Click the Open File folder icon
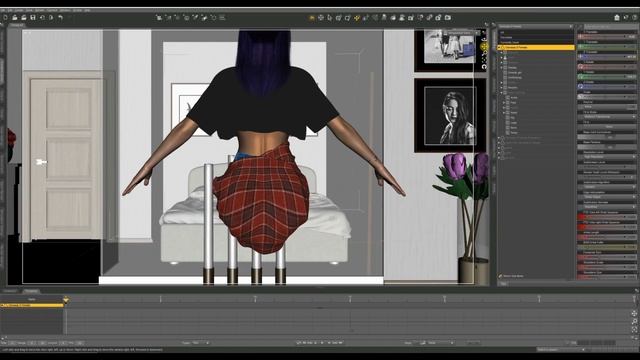Viewport: 640px width, 360px height. [x=15, y=18]
